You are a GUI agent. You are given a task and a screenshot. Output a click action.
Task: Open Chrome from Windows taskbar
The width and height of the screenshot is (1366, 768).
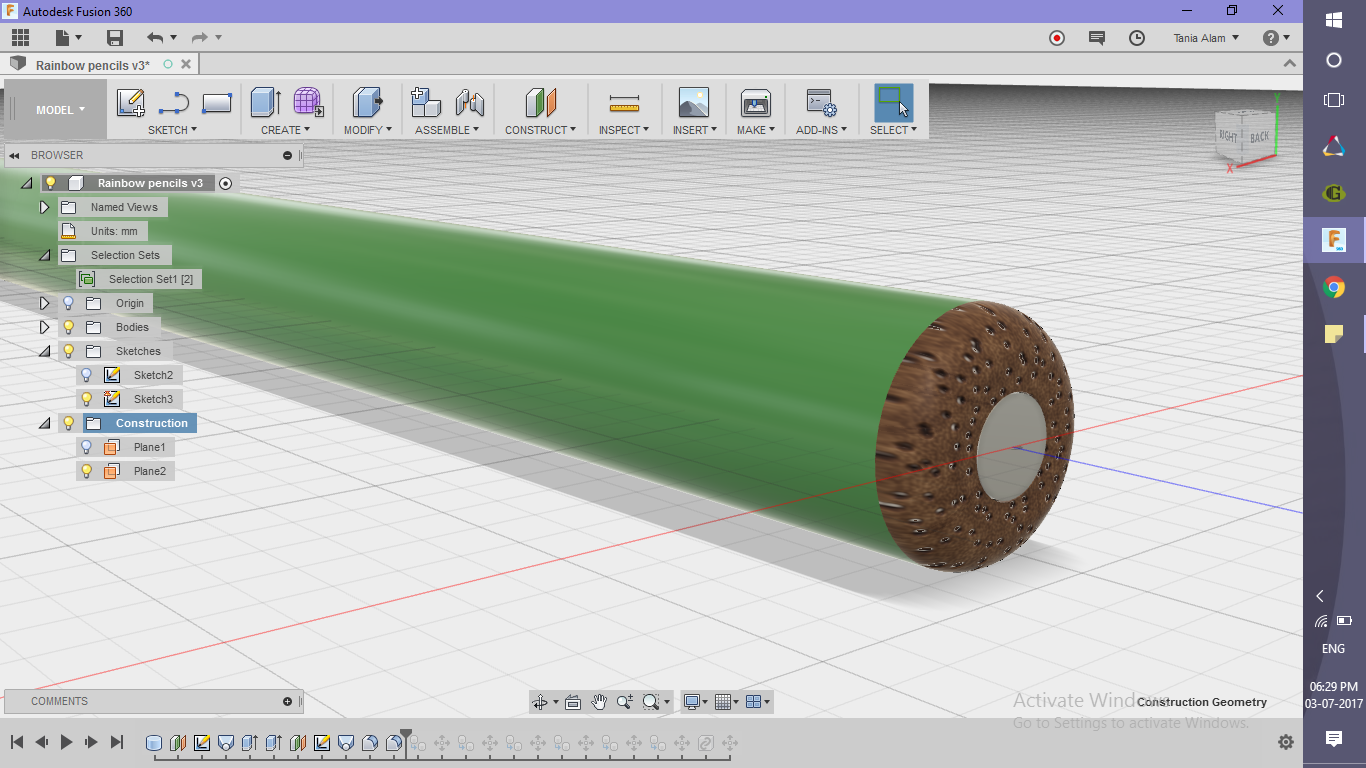[x=1334, y=288]
